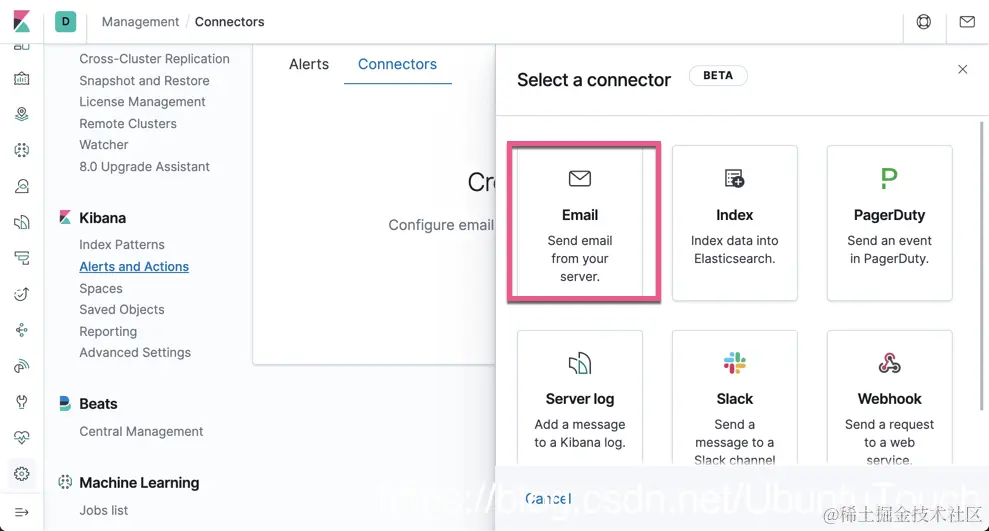
Task: Open Remote Clusters page
Action: tap(128, 124)
